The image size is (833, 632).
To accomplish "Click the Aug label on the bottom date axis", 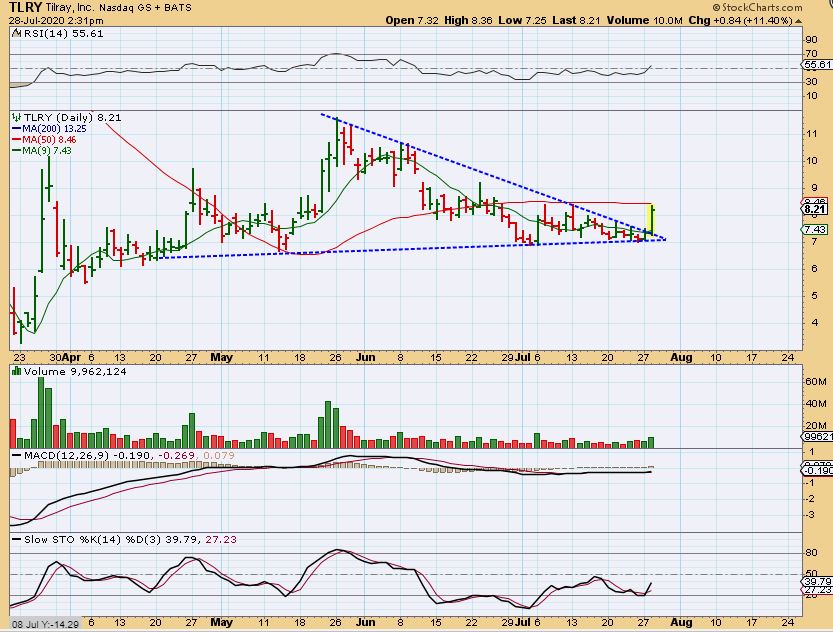I will tap(681, 622).
